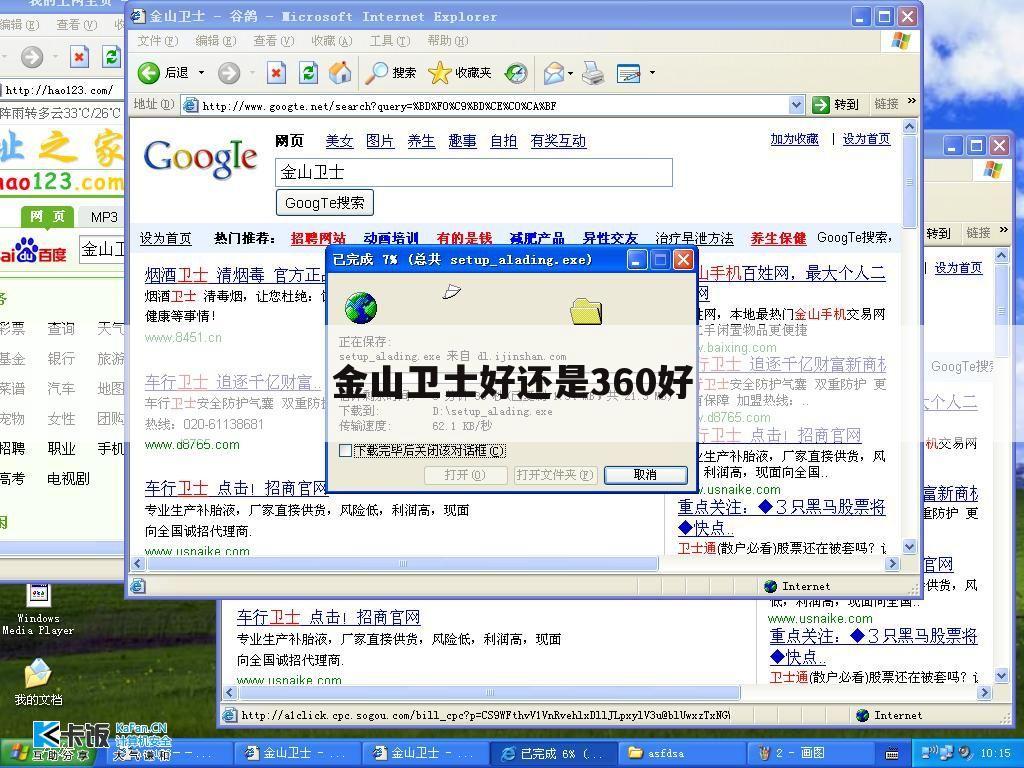Click the Mail envelope icon in the toolbar
The image size is (1024, 768).
(x=554, y=72)
